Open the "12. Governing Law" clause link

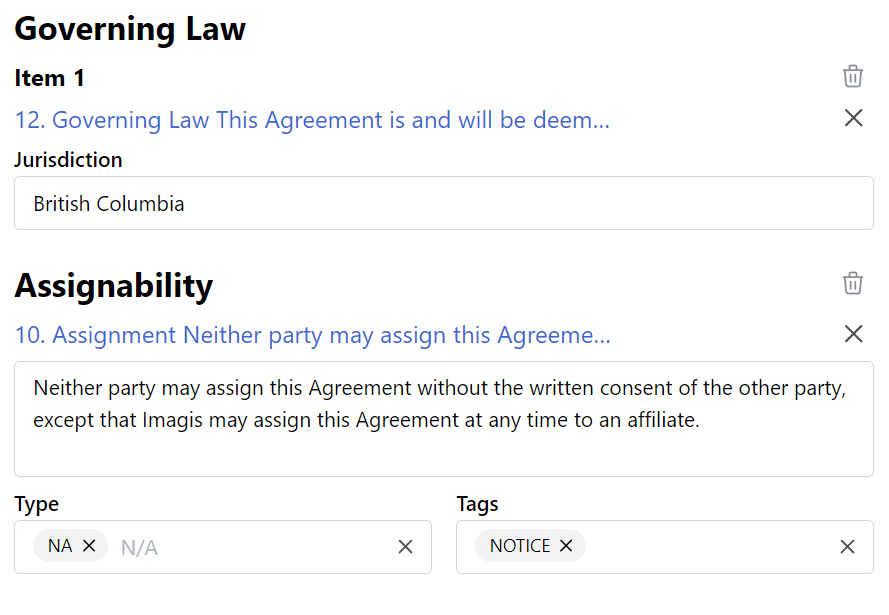(312, 120)
